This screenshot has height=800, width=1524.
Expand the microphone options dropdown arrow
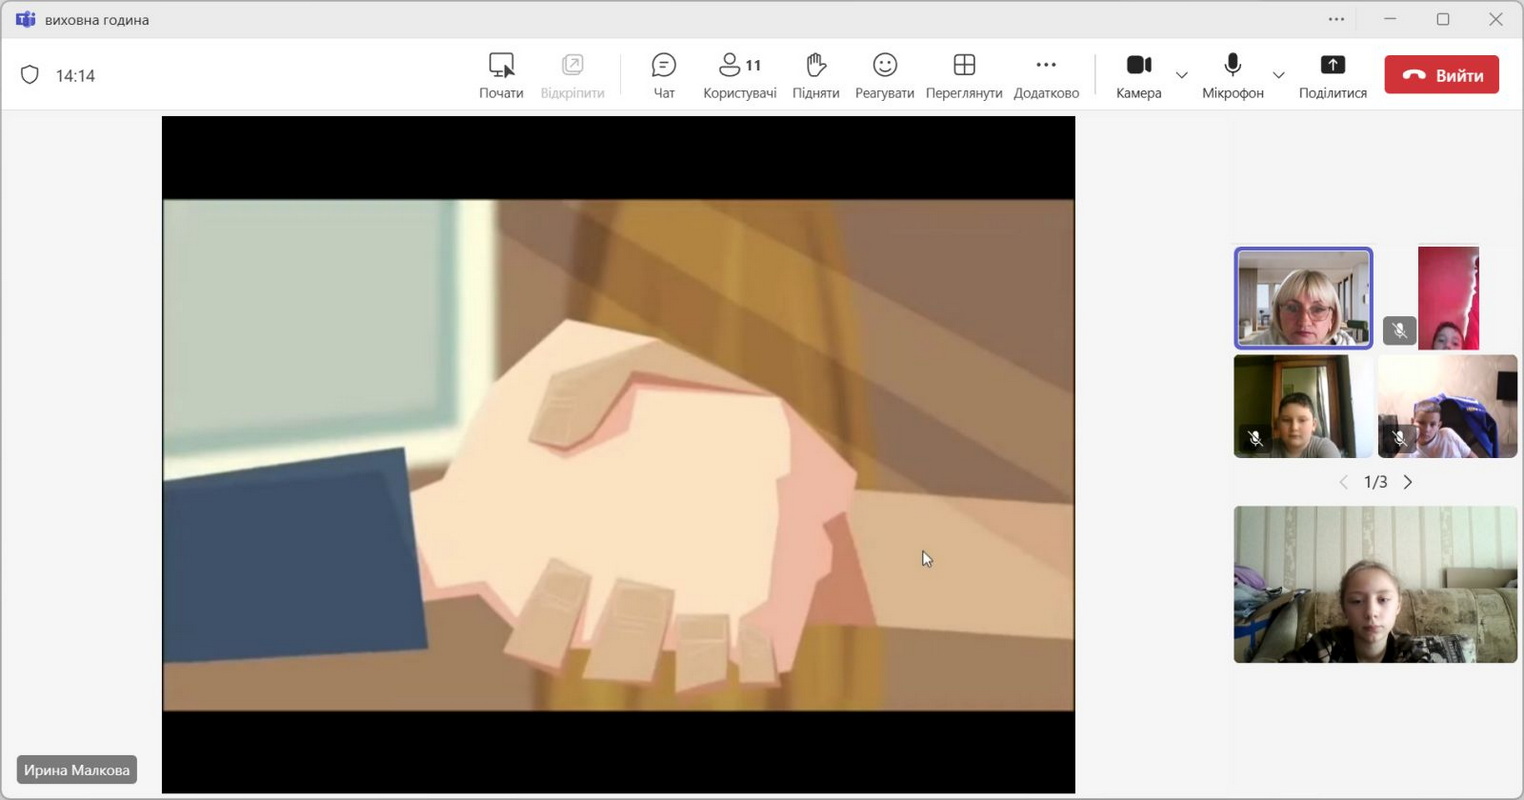tap(1278, 75)
